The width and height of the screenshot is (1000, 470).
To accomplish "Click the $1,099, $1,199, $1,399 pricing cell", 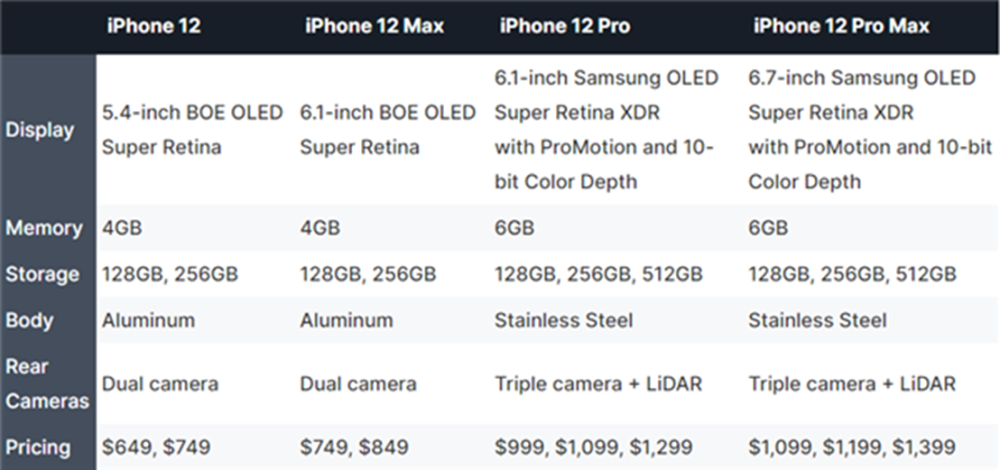I will click(x=851, y=446).
